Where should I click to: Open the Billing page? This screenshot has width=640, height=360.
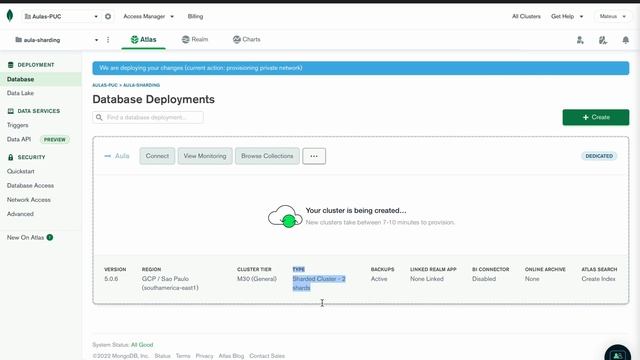(x=195, y=16)
